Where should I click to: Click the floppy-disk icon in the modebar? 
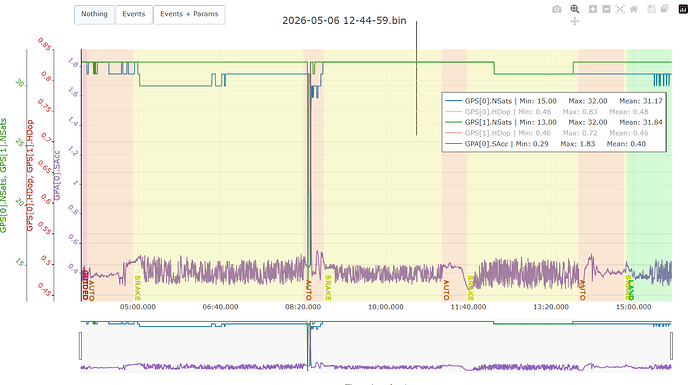tap(652, 9)
